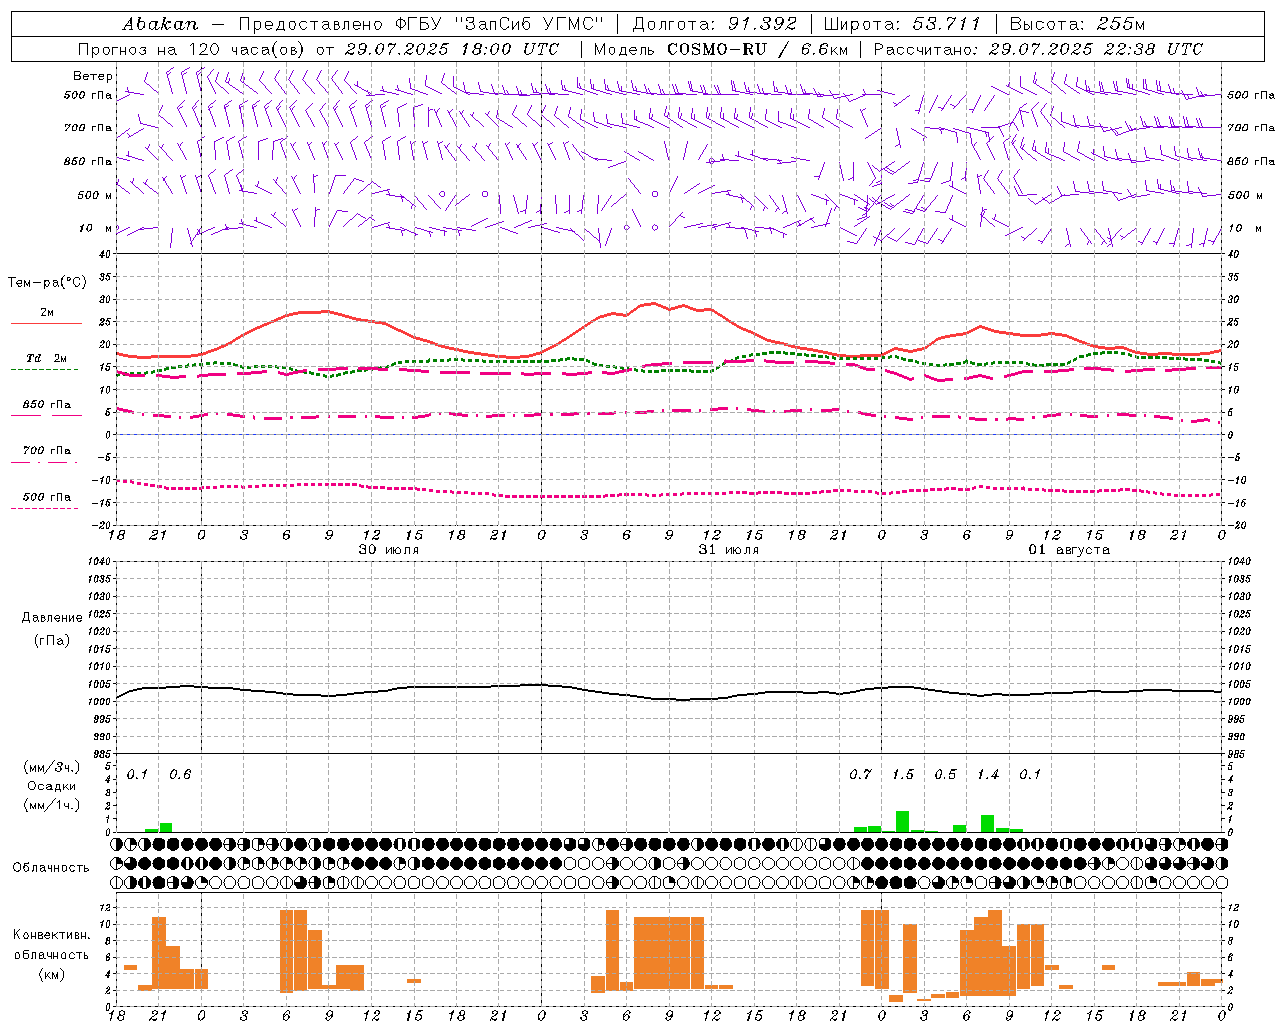Click the '01 августа' date label

click(1069, 550)
